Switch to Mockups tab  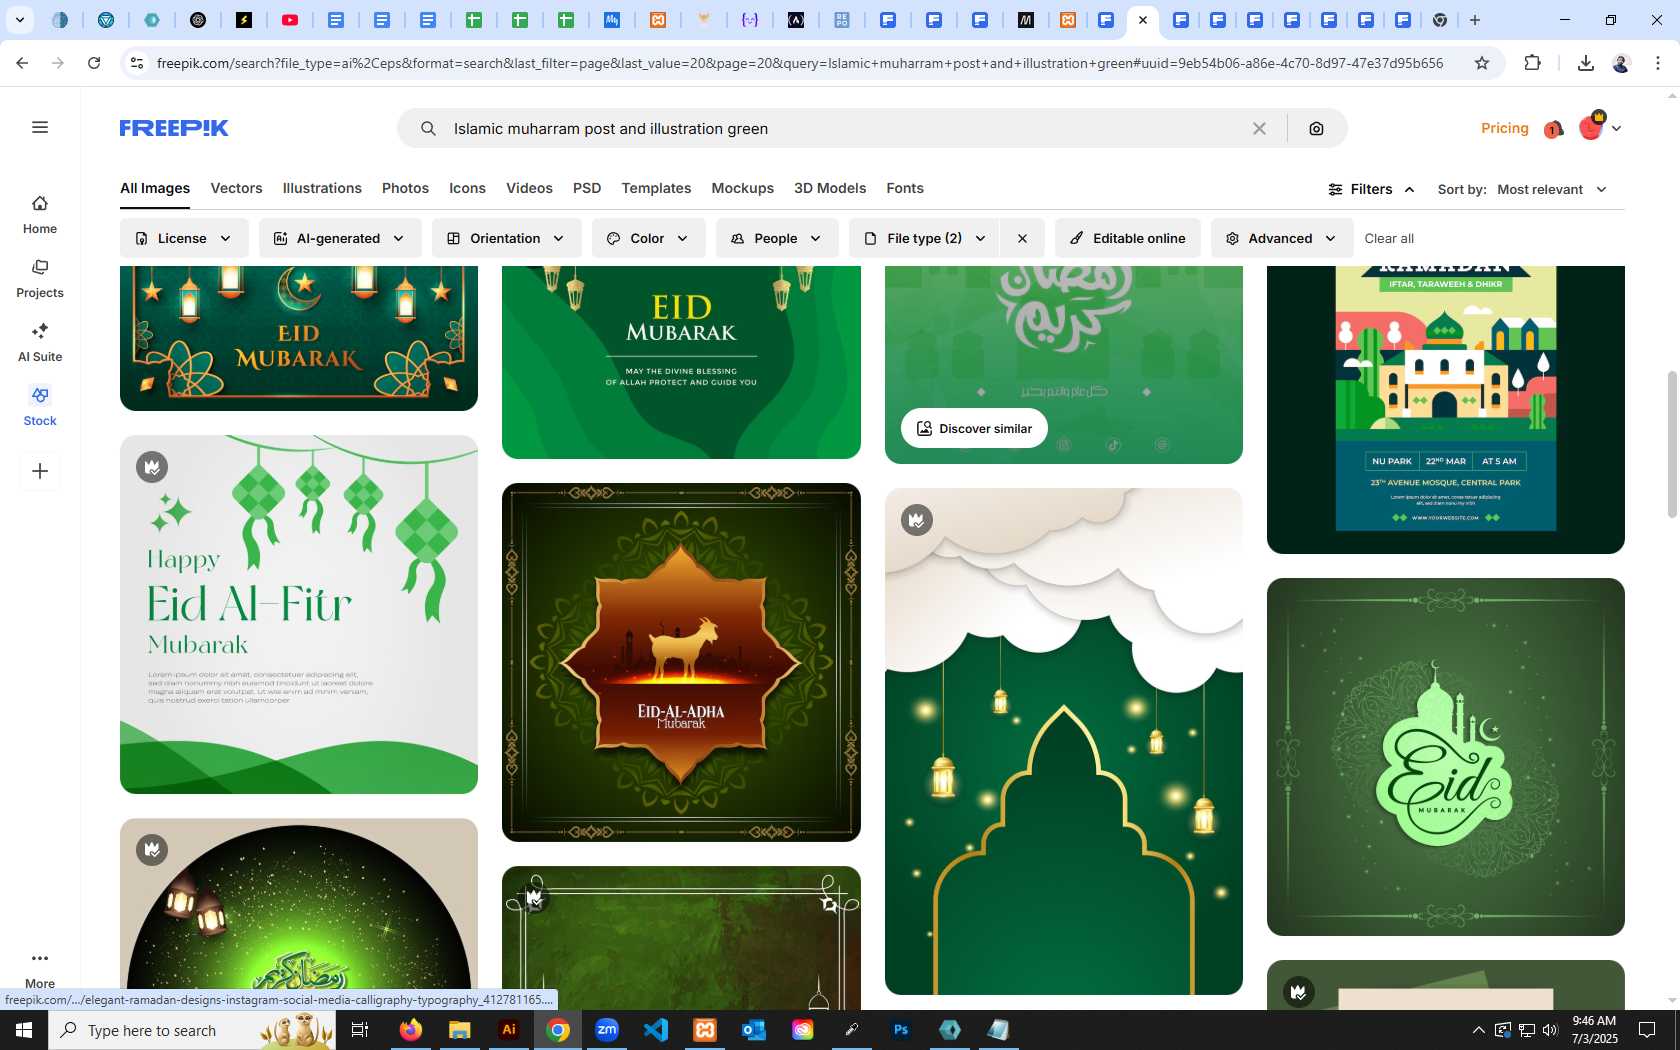742,188
